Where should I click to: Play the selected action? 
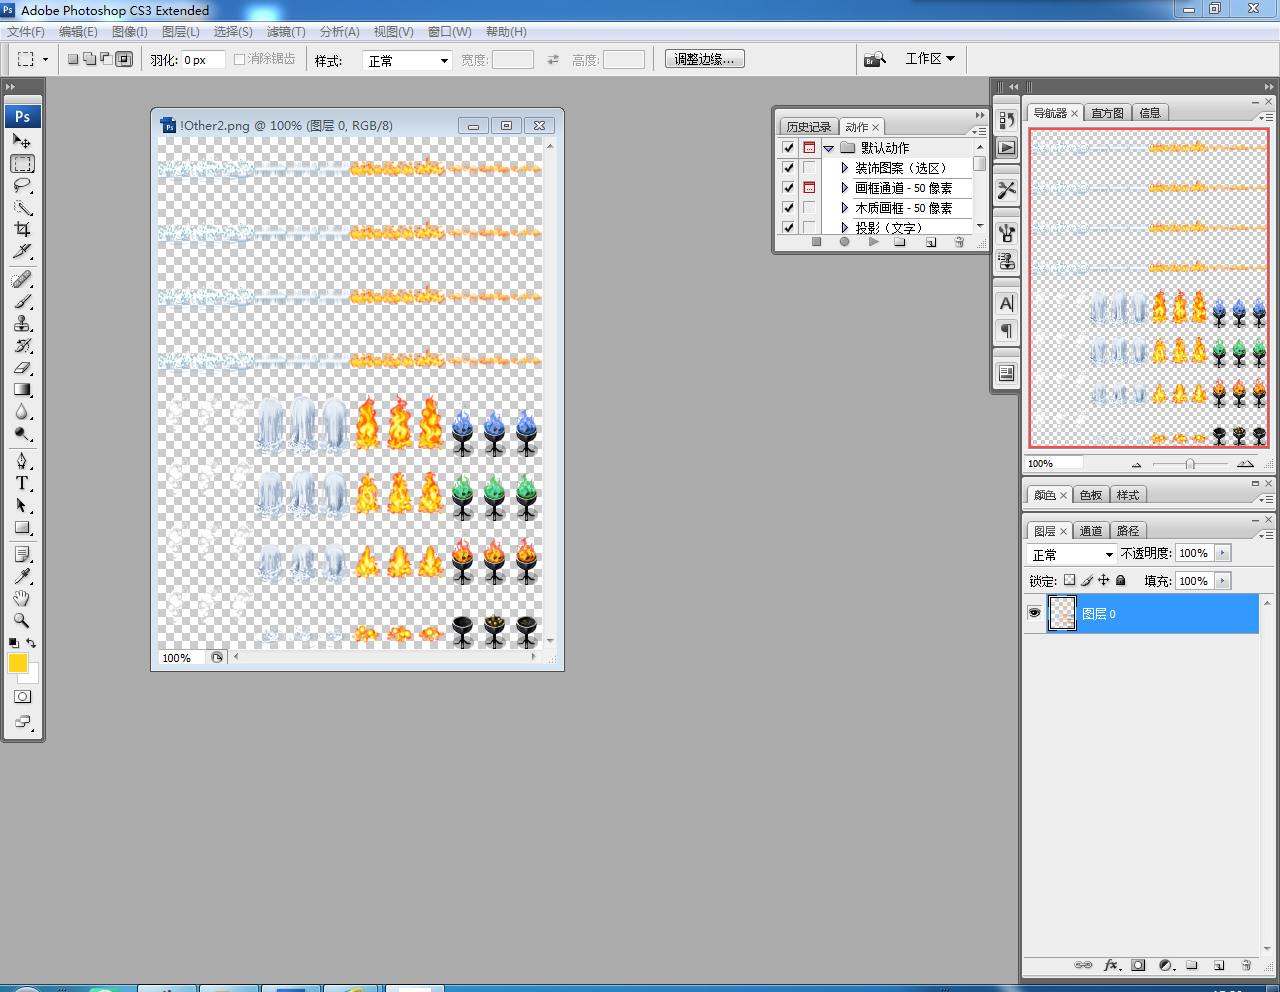click(x=874, y=242)
